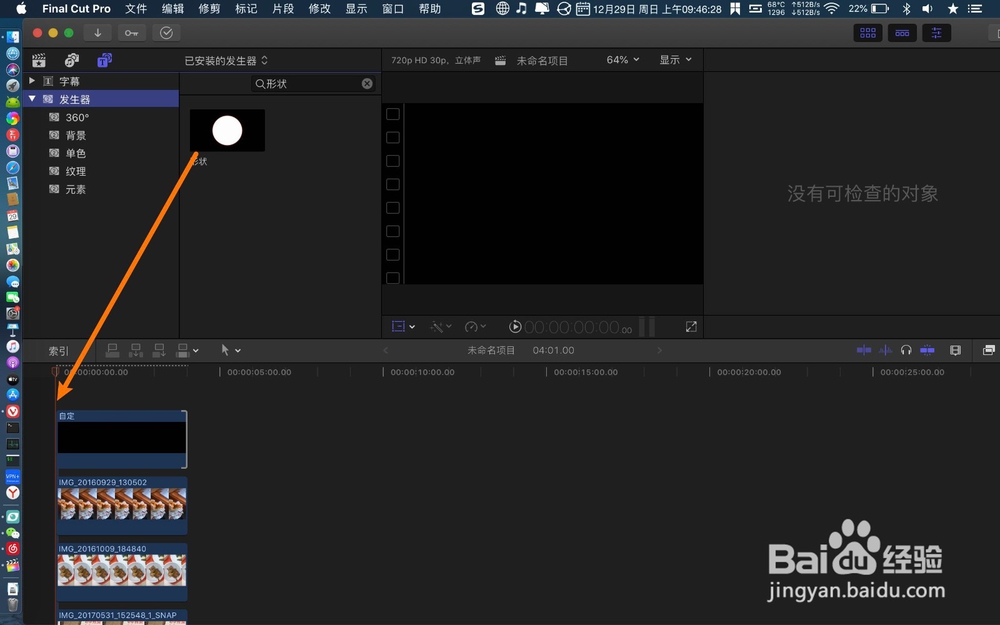
Task: Open the effects browser icon at timeline right
Action: click(989, 349)
